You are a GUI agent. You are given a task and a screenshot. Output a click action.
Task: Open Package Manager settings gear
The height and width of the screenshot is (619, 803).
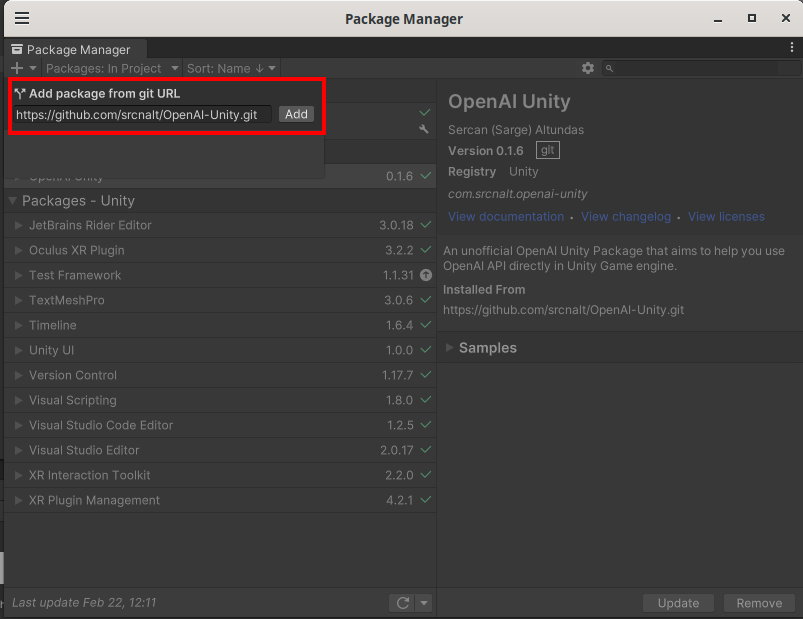[x=588, y=68]
